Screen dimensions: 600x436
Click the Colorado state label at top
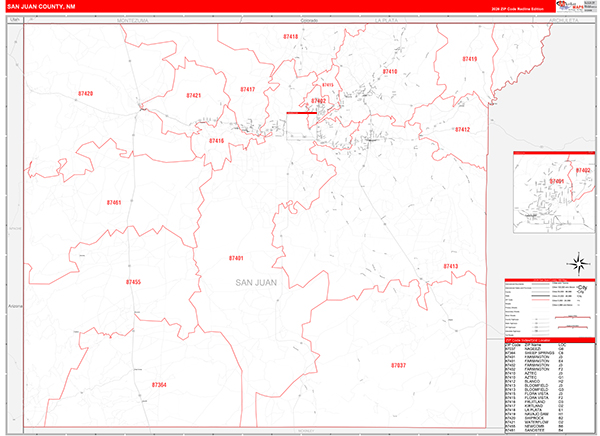309,20
